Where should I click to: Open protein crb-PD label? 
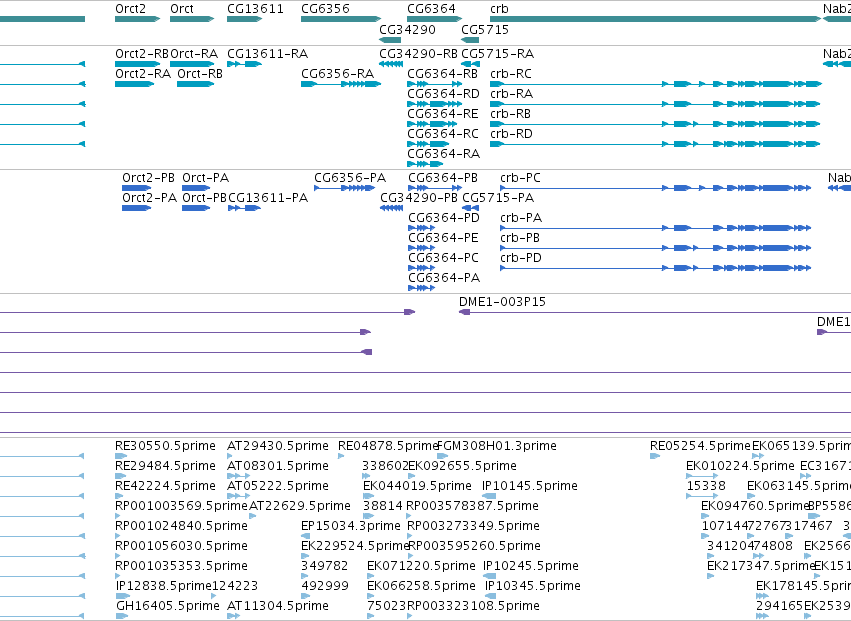(520, 258)
